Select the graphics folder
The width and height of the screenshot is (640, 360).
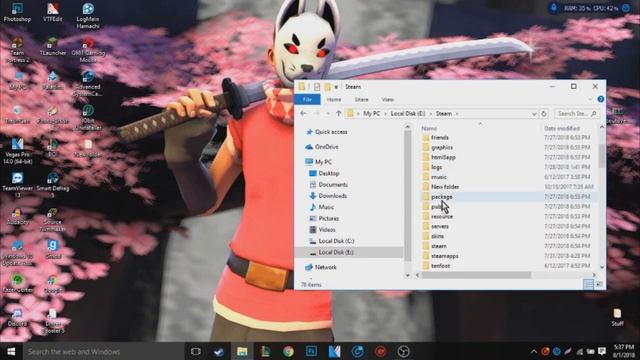click(442, 147)
